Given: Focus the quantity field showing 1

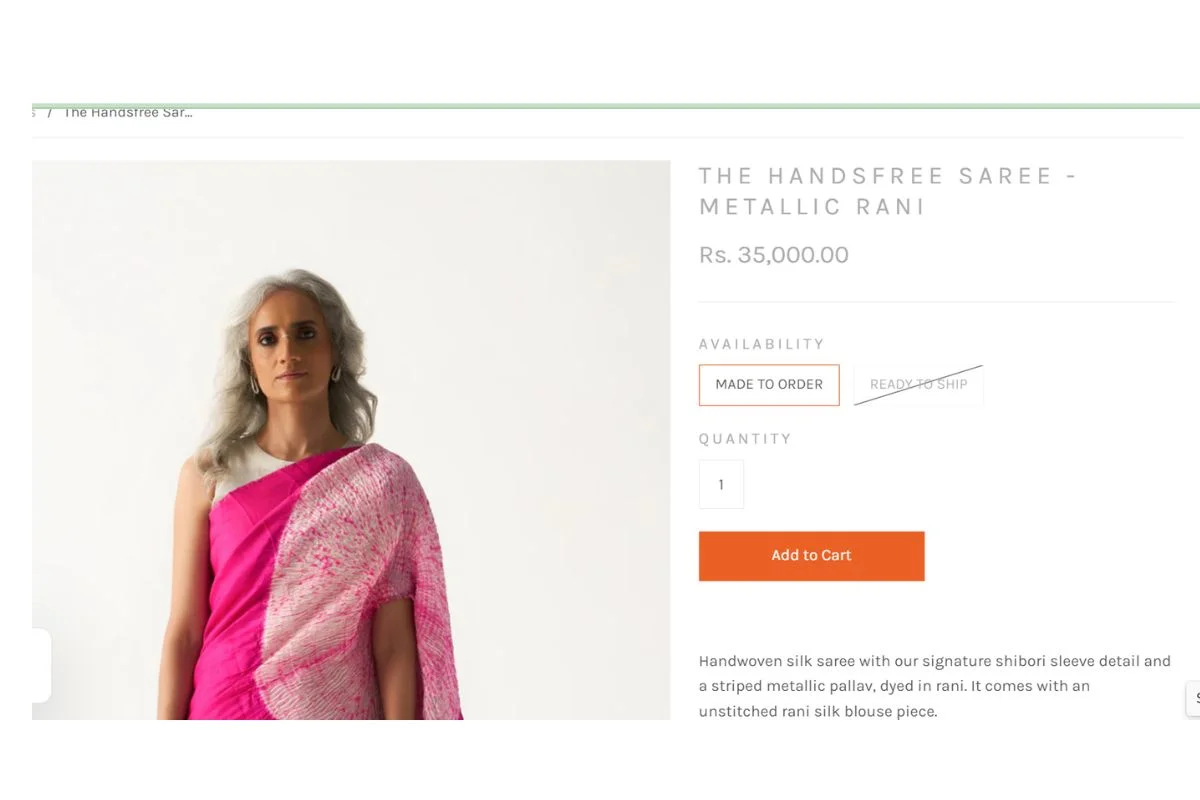Looking at the screenshot, I should 721,484.
